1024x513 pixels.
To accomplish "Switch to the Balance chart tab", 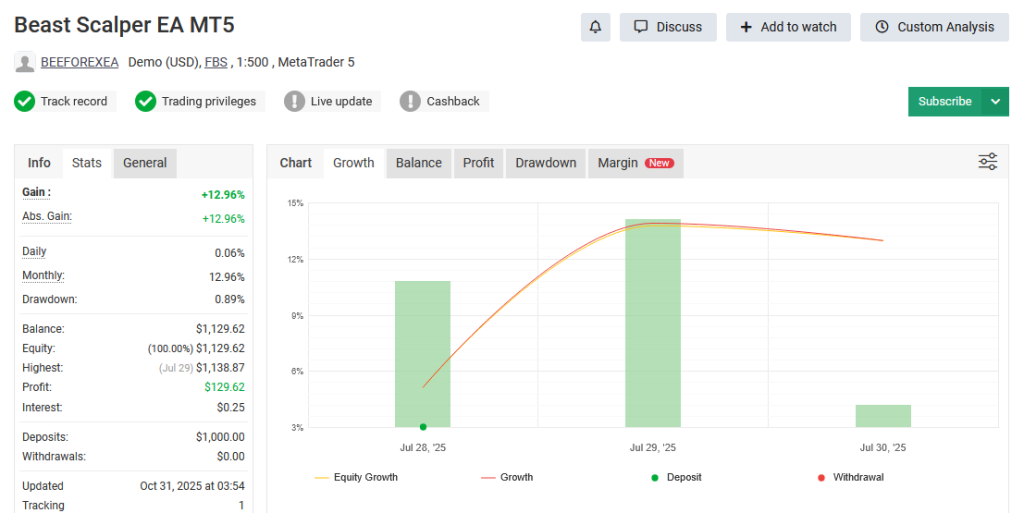I will (x=419, y=163).
